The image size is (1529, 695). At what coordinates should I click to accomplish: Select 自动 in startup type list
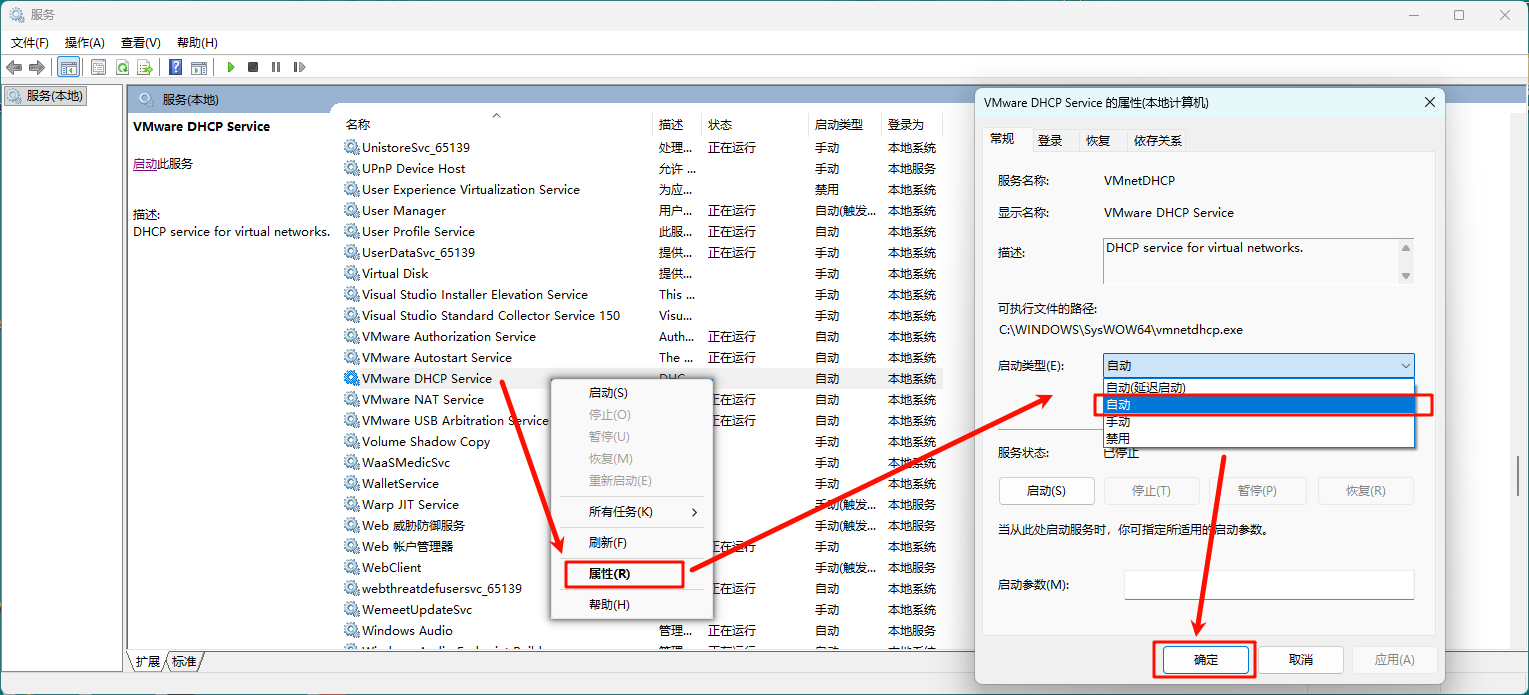point(1259,405)
